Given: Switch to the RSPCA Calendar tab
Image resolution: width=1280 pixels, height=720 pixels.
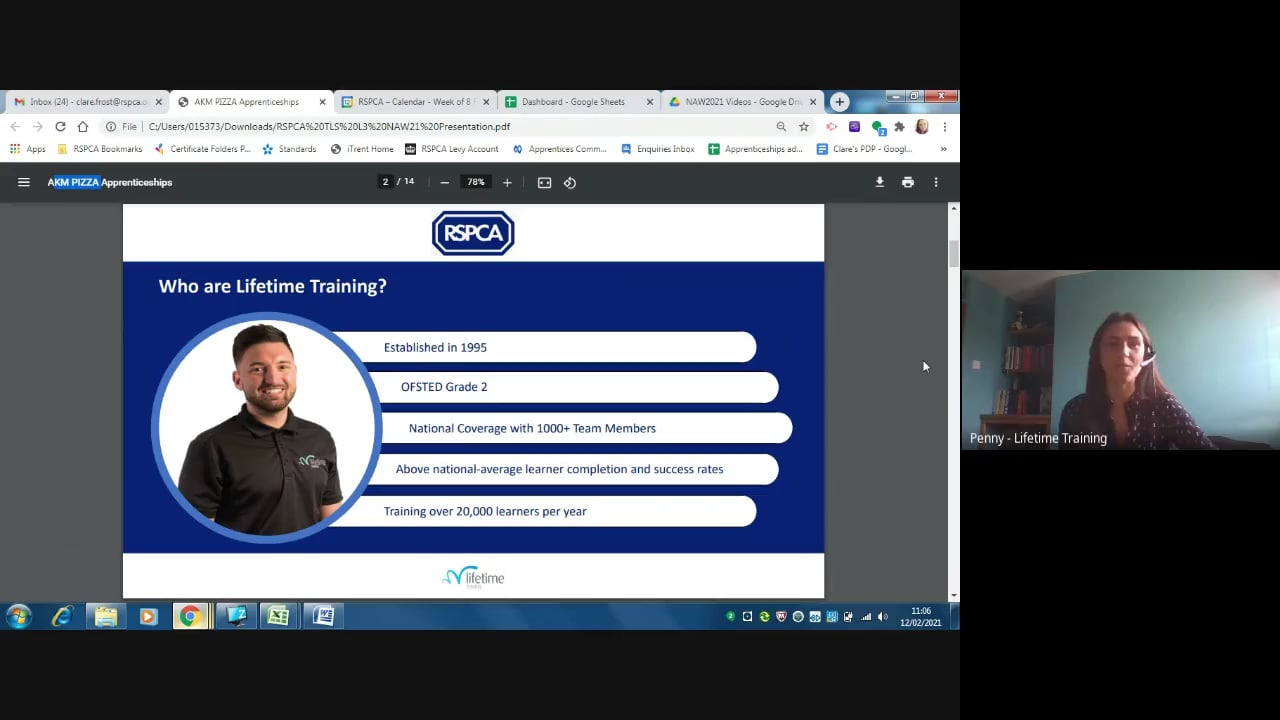Looking at the screenshot, I should pyautogui.click(x=414, y=101).
